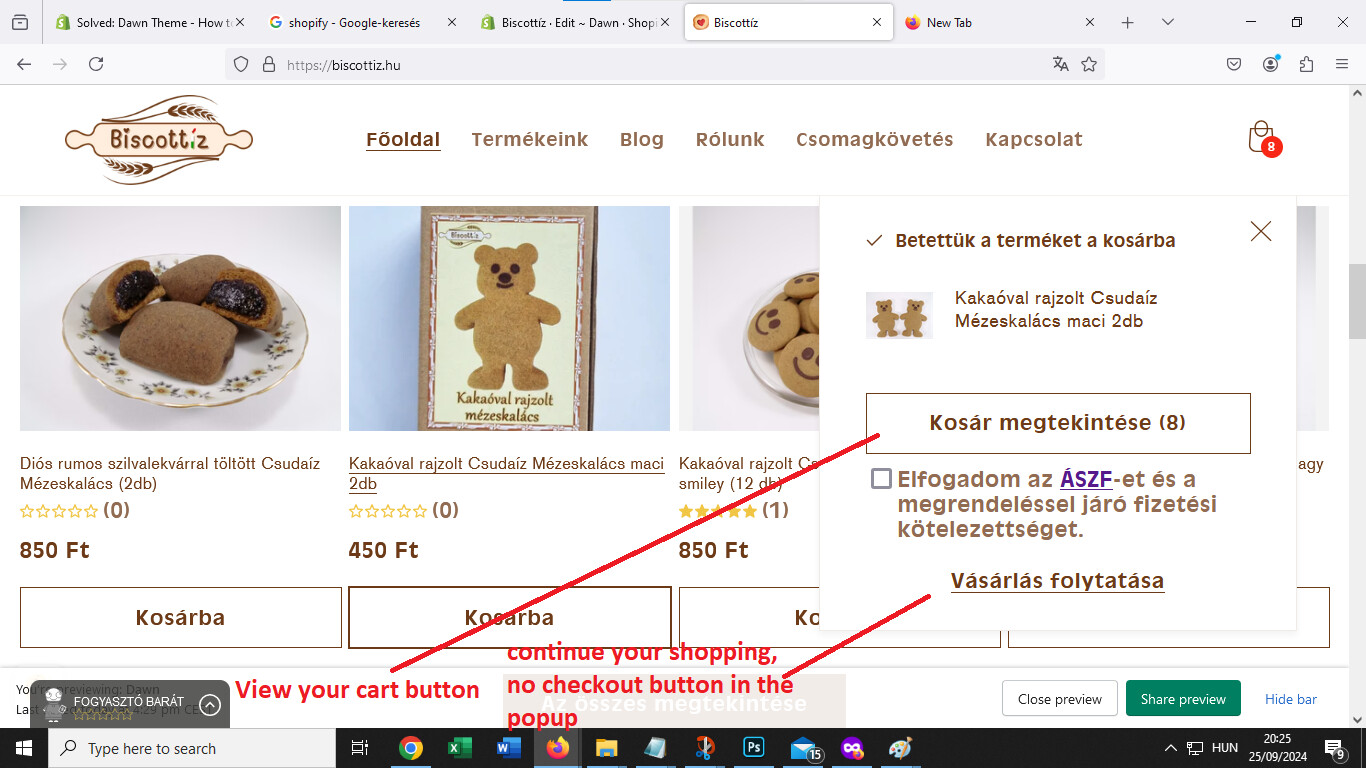The width and height of the screenshot is (1366, 768).
Task: Open Firefox account profile icon
Action: 1270,64
